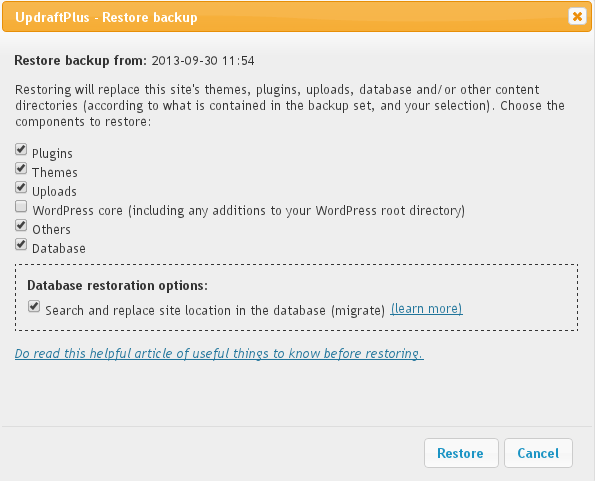Image resolution: width=595 pixels, height=481 pixels.
Task: Open the helpful article link about restoring
Action: tap(219, 354)
